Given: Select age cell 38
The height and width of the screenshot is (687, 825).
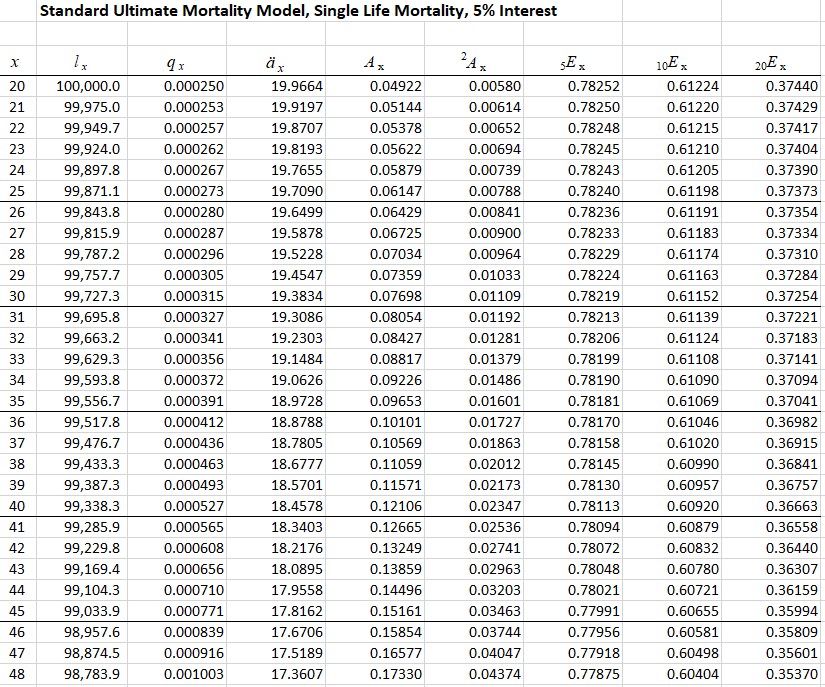Looking at the screenshot, I should point(17,464).
